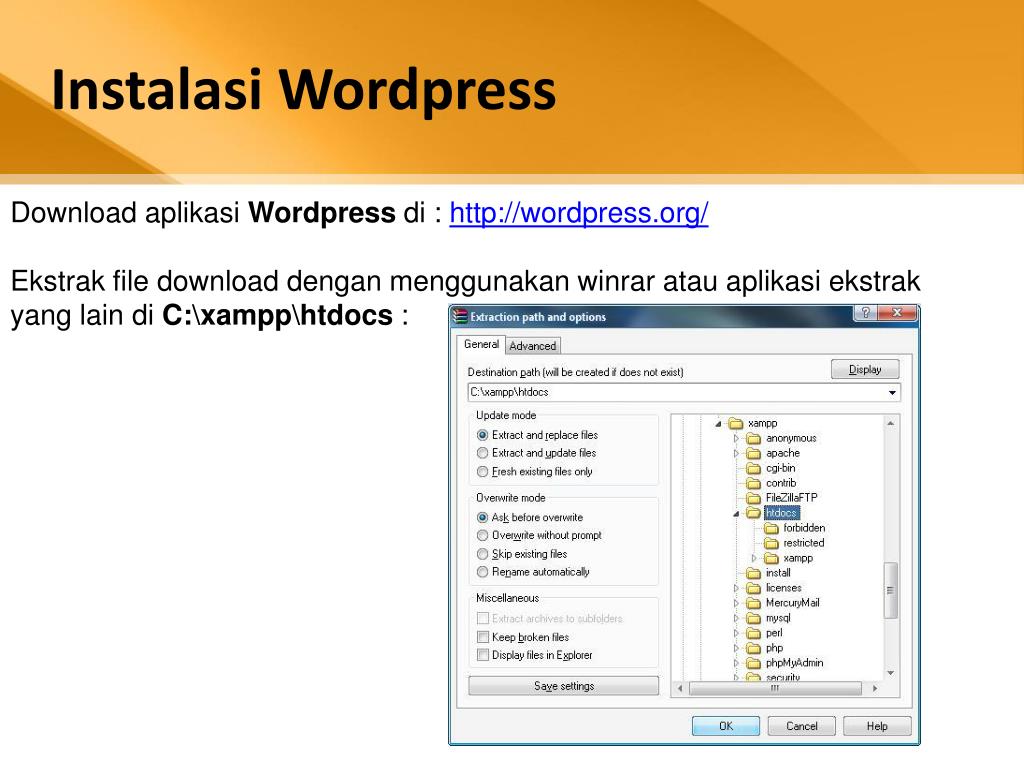Click the destination path input field
The height and width of the screenshot is (768, 1024).
point(684,392)
